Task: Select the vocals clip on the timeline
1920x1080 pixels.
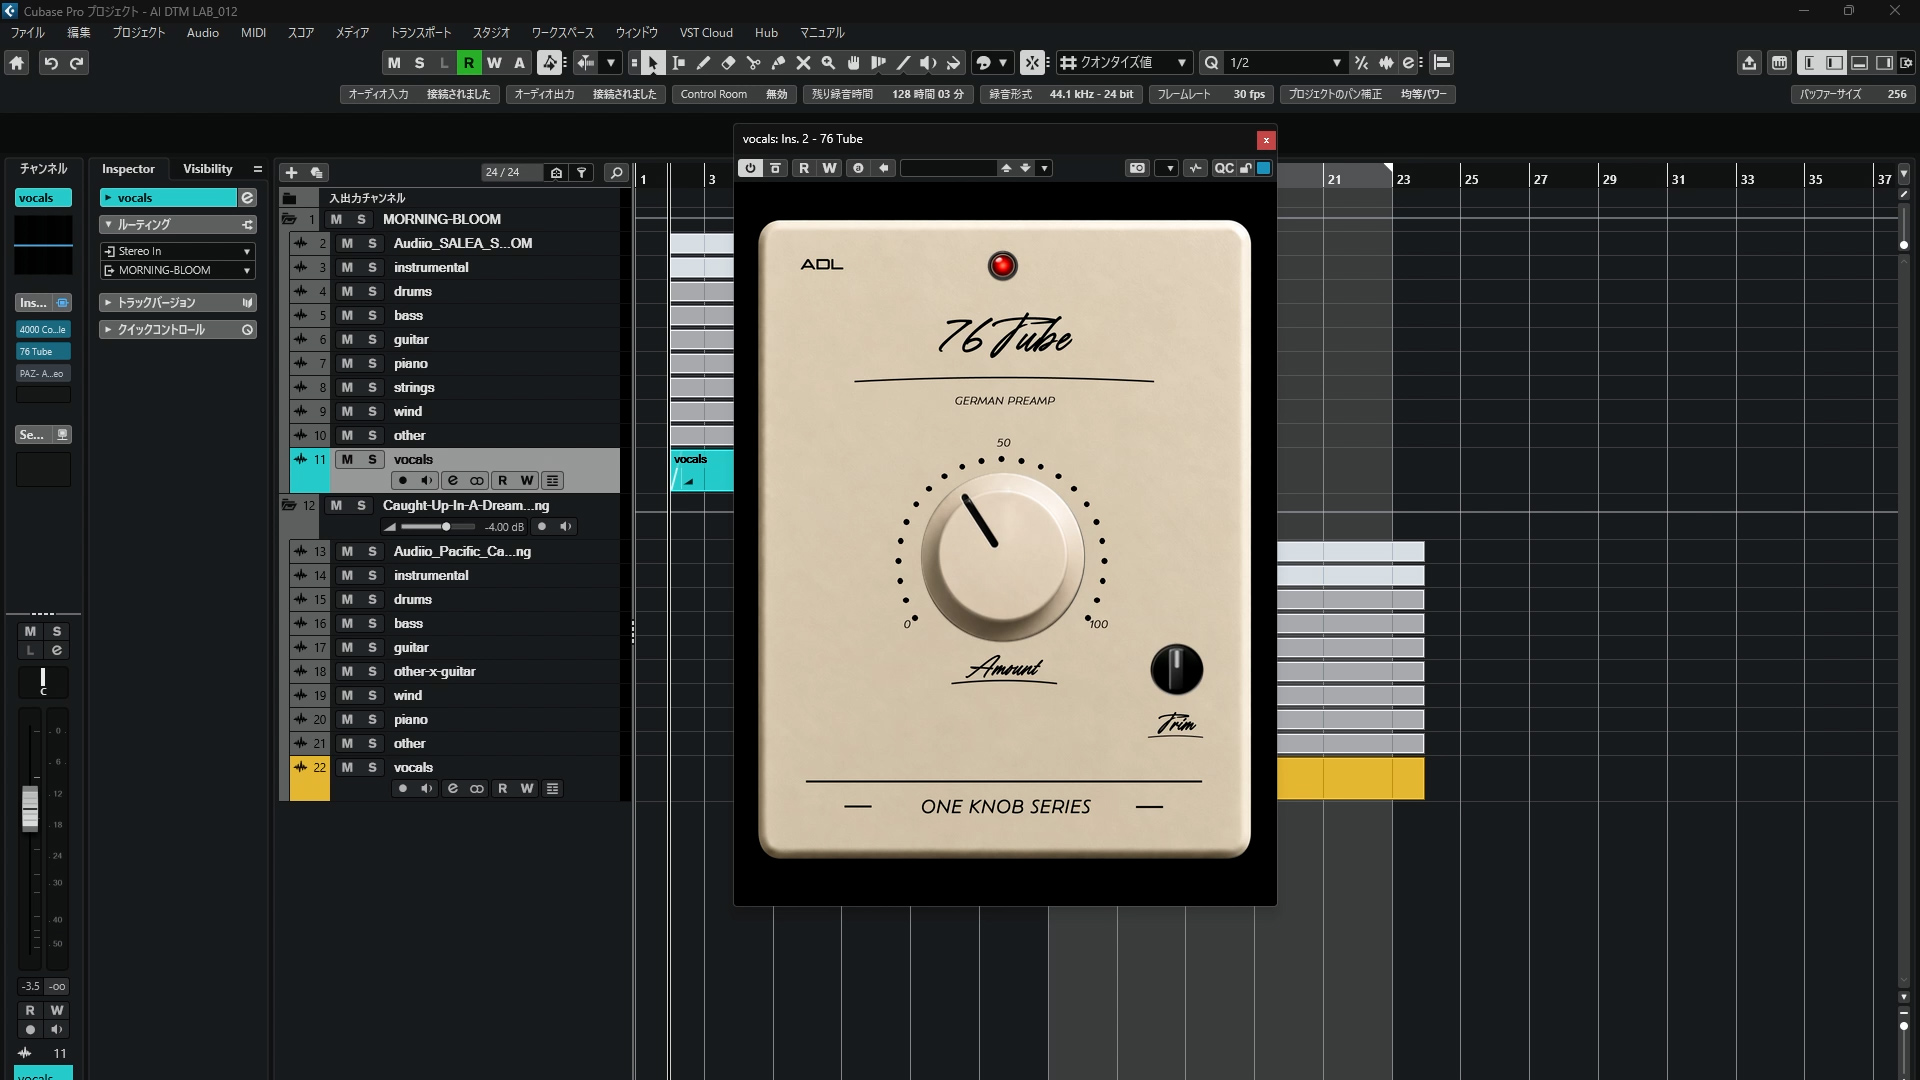Action: (702, 470)
